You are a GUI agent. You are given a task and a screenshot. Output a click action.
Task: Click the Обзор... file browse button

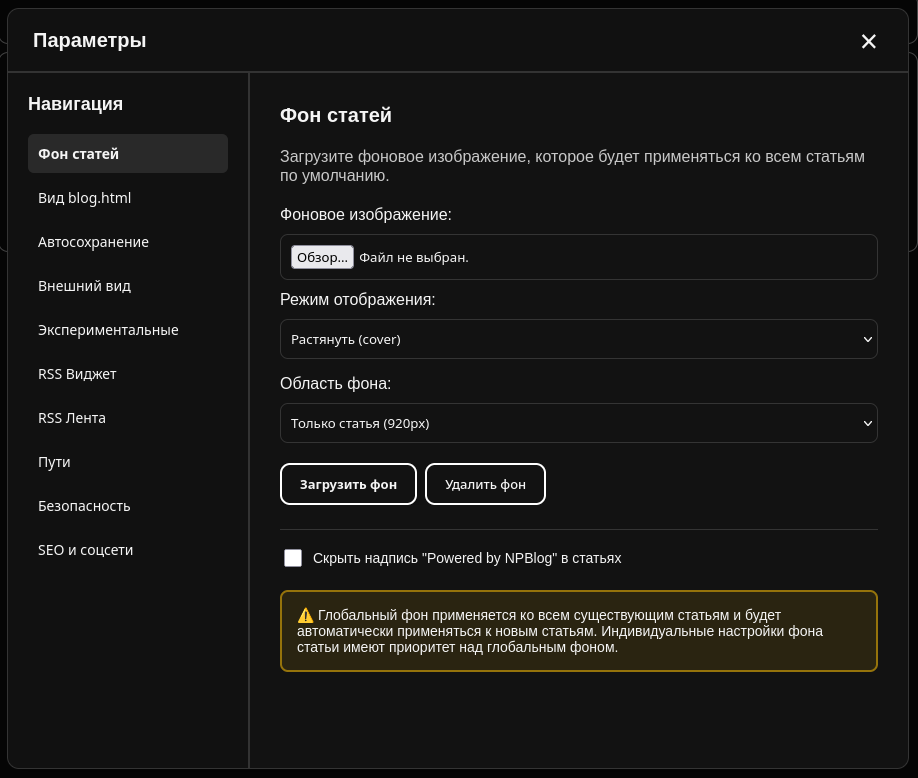[x=322, y=257]
